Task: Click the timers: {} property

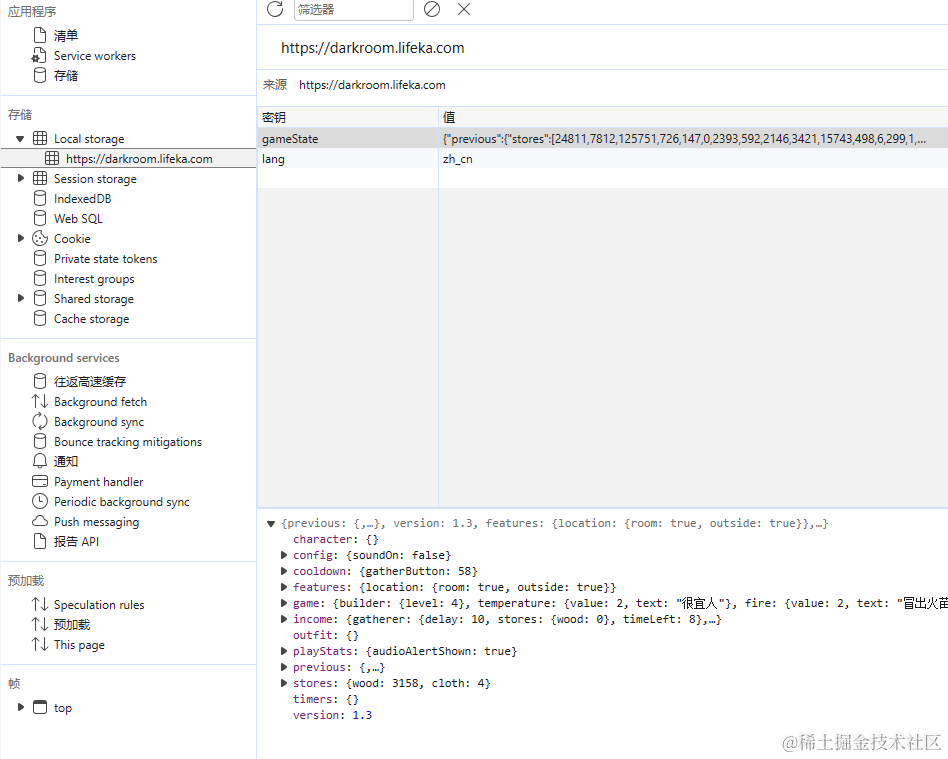Action: pos(326,699)
